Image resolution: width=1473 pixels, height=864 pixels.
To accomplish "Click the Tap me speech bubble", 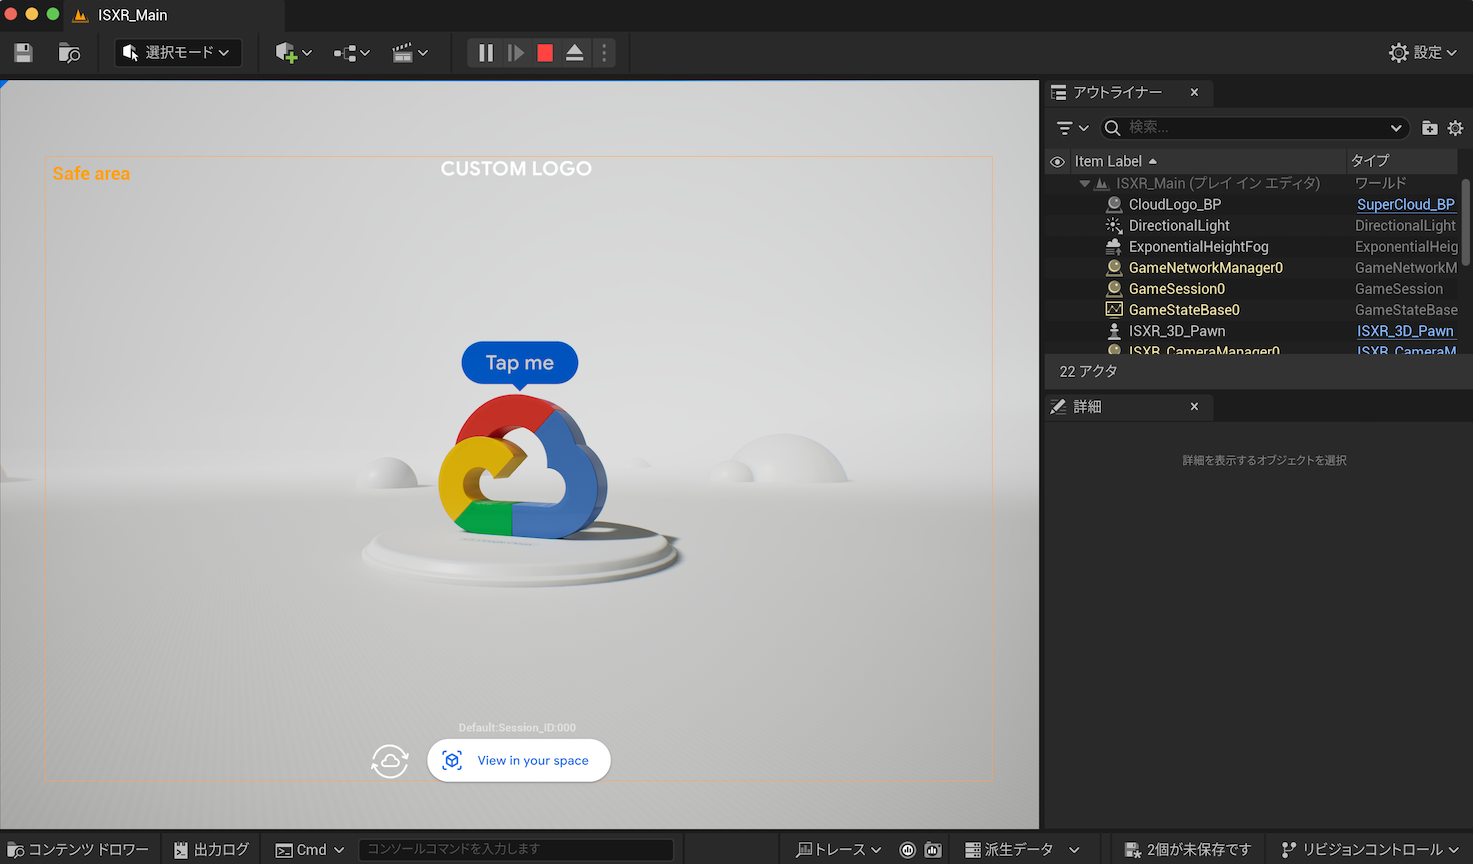I will 519,362.
